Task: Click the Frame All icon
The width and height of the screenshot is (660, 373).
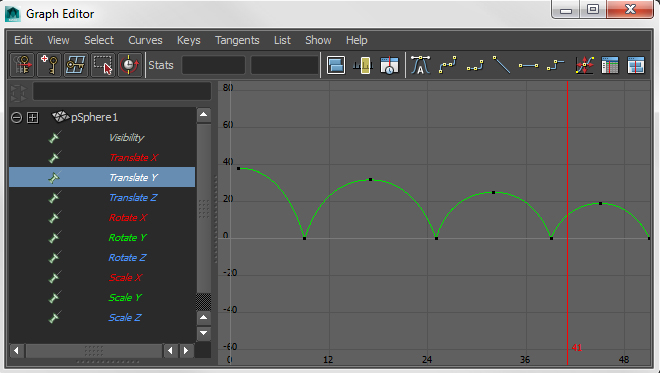Action: (x=336, y=65)
